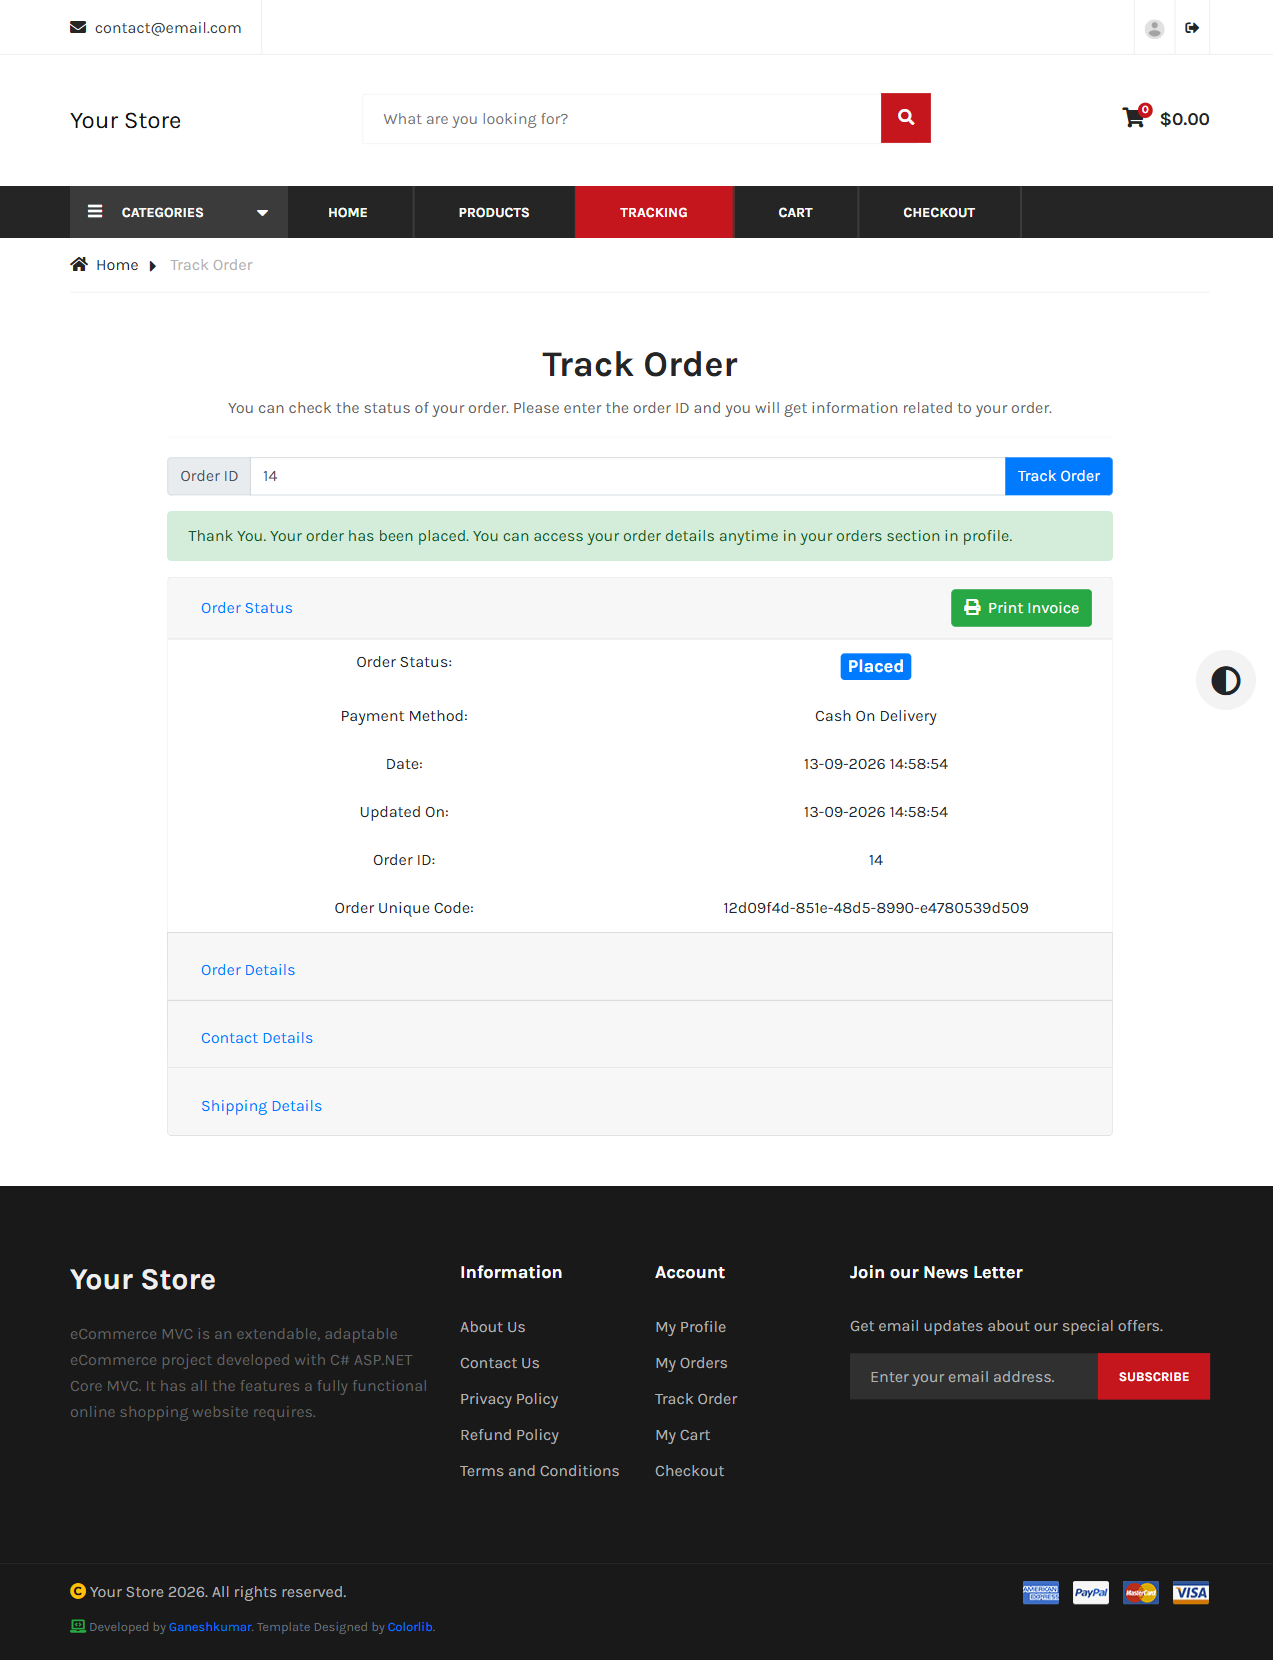
Task: Focus the Order ID input field
Action: pos(628,476)
